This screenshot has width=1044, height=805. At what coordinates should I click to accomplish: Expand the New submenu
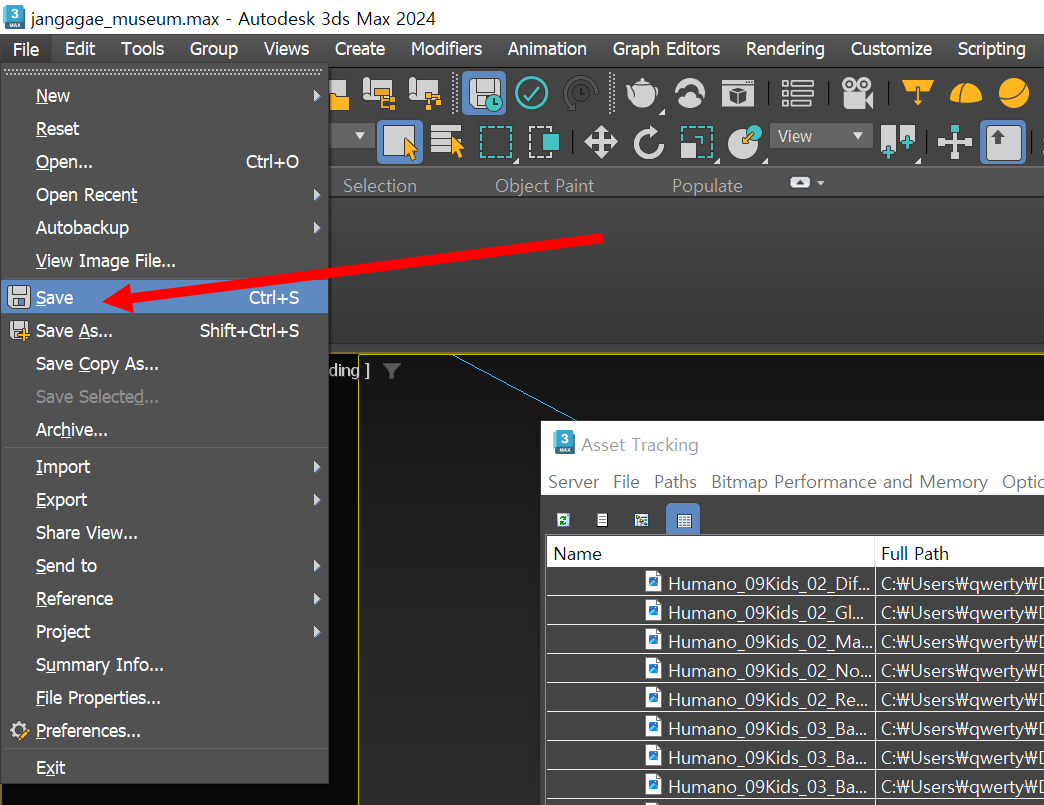tap(317, 96)
